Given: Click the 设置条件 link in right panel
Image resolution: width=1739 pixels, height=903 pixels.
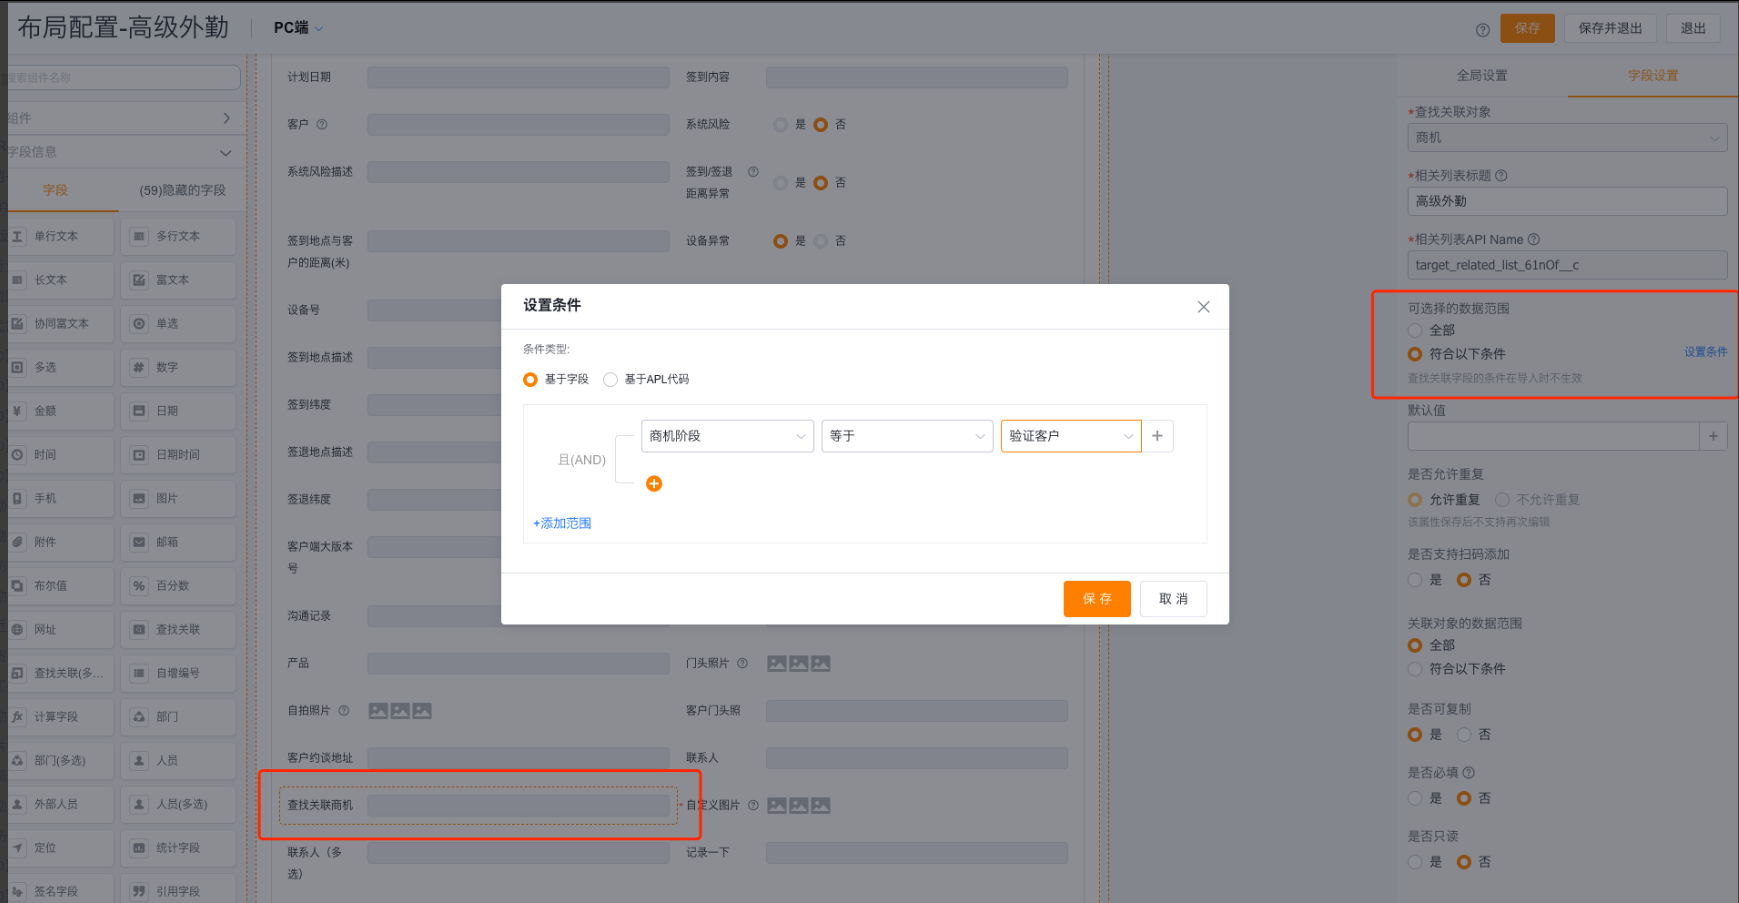Looking at the screenshot, I should tap(1706, 352).
